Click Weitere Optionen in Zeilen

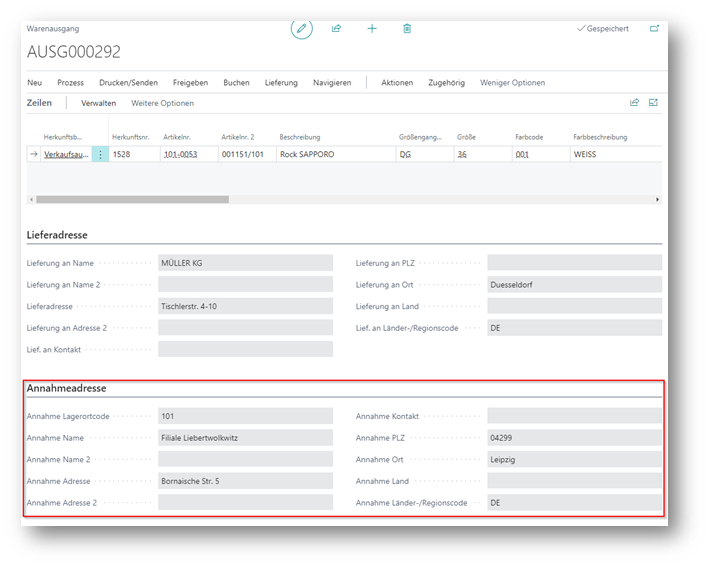point(162,103)
